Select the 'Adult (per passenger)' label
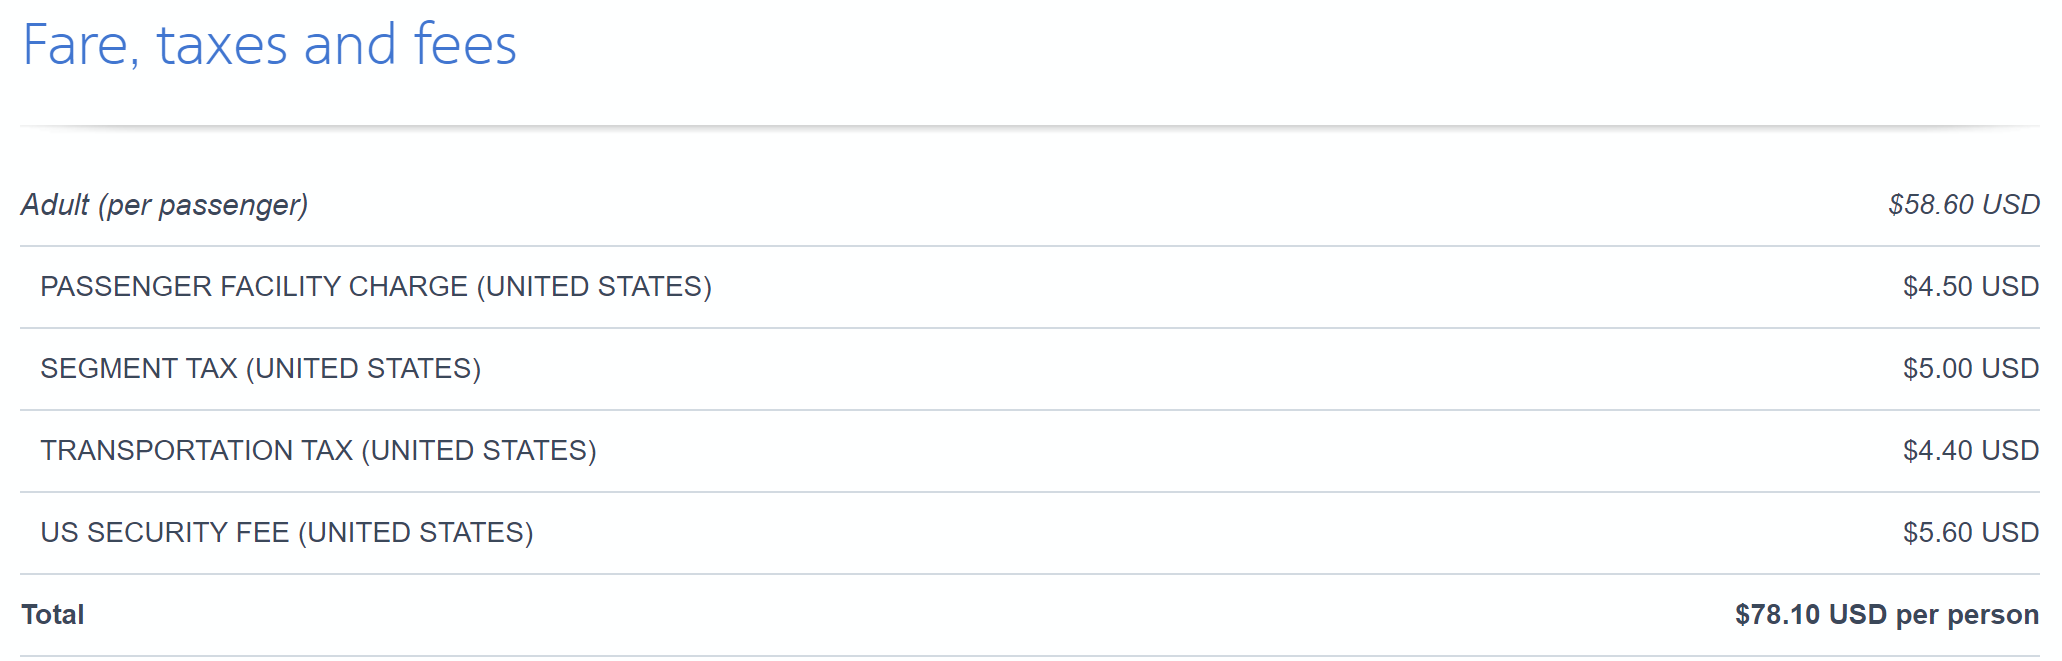2062x661 pixels. coord(164,205)
